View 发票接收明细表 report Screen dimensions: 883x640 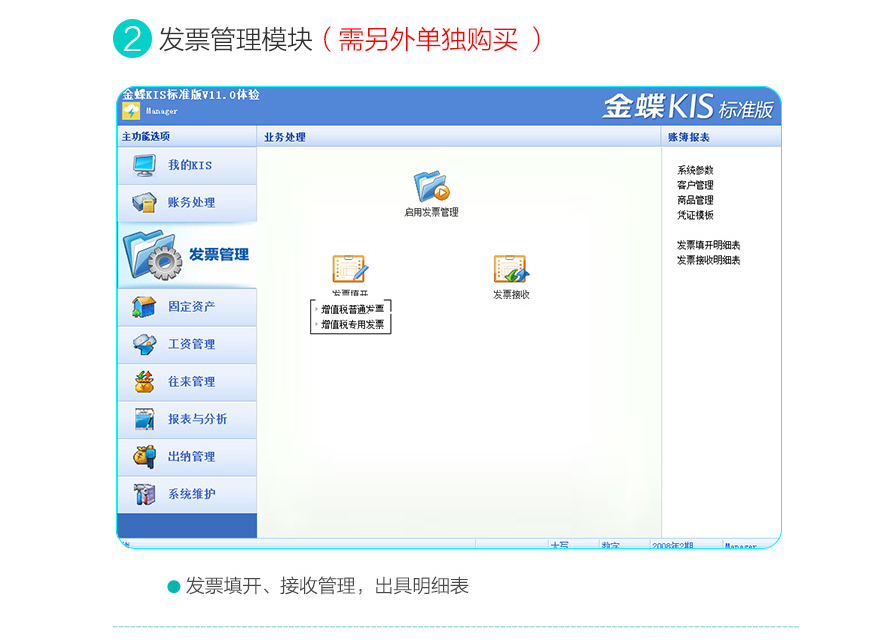pyautogui.click(x=708, y=261)
